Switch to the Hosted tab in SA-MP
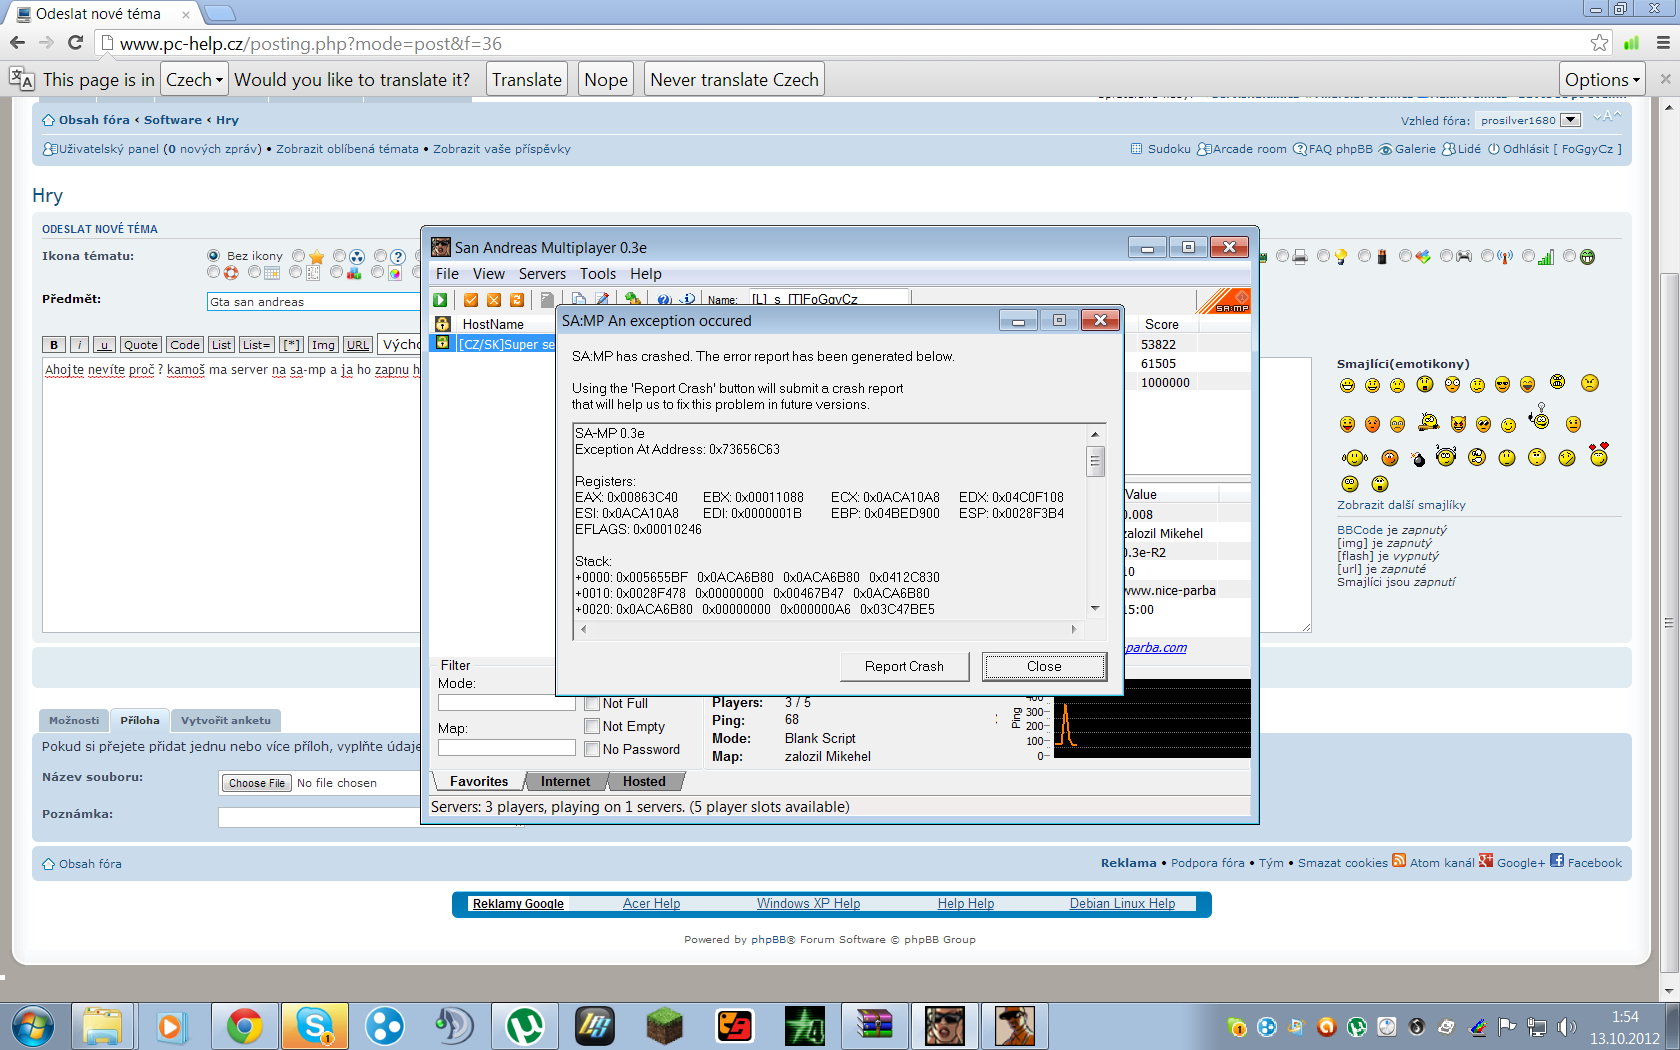 click(x=644, y=782)
